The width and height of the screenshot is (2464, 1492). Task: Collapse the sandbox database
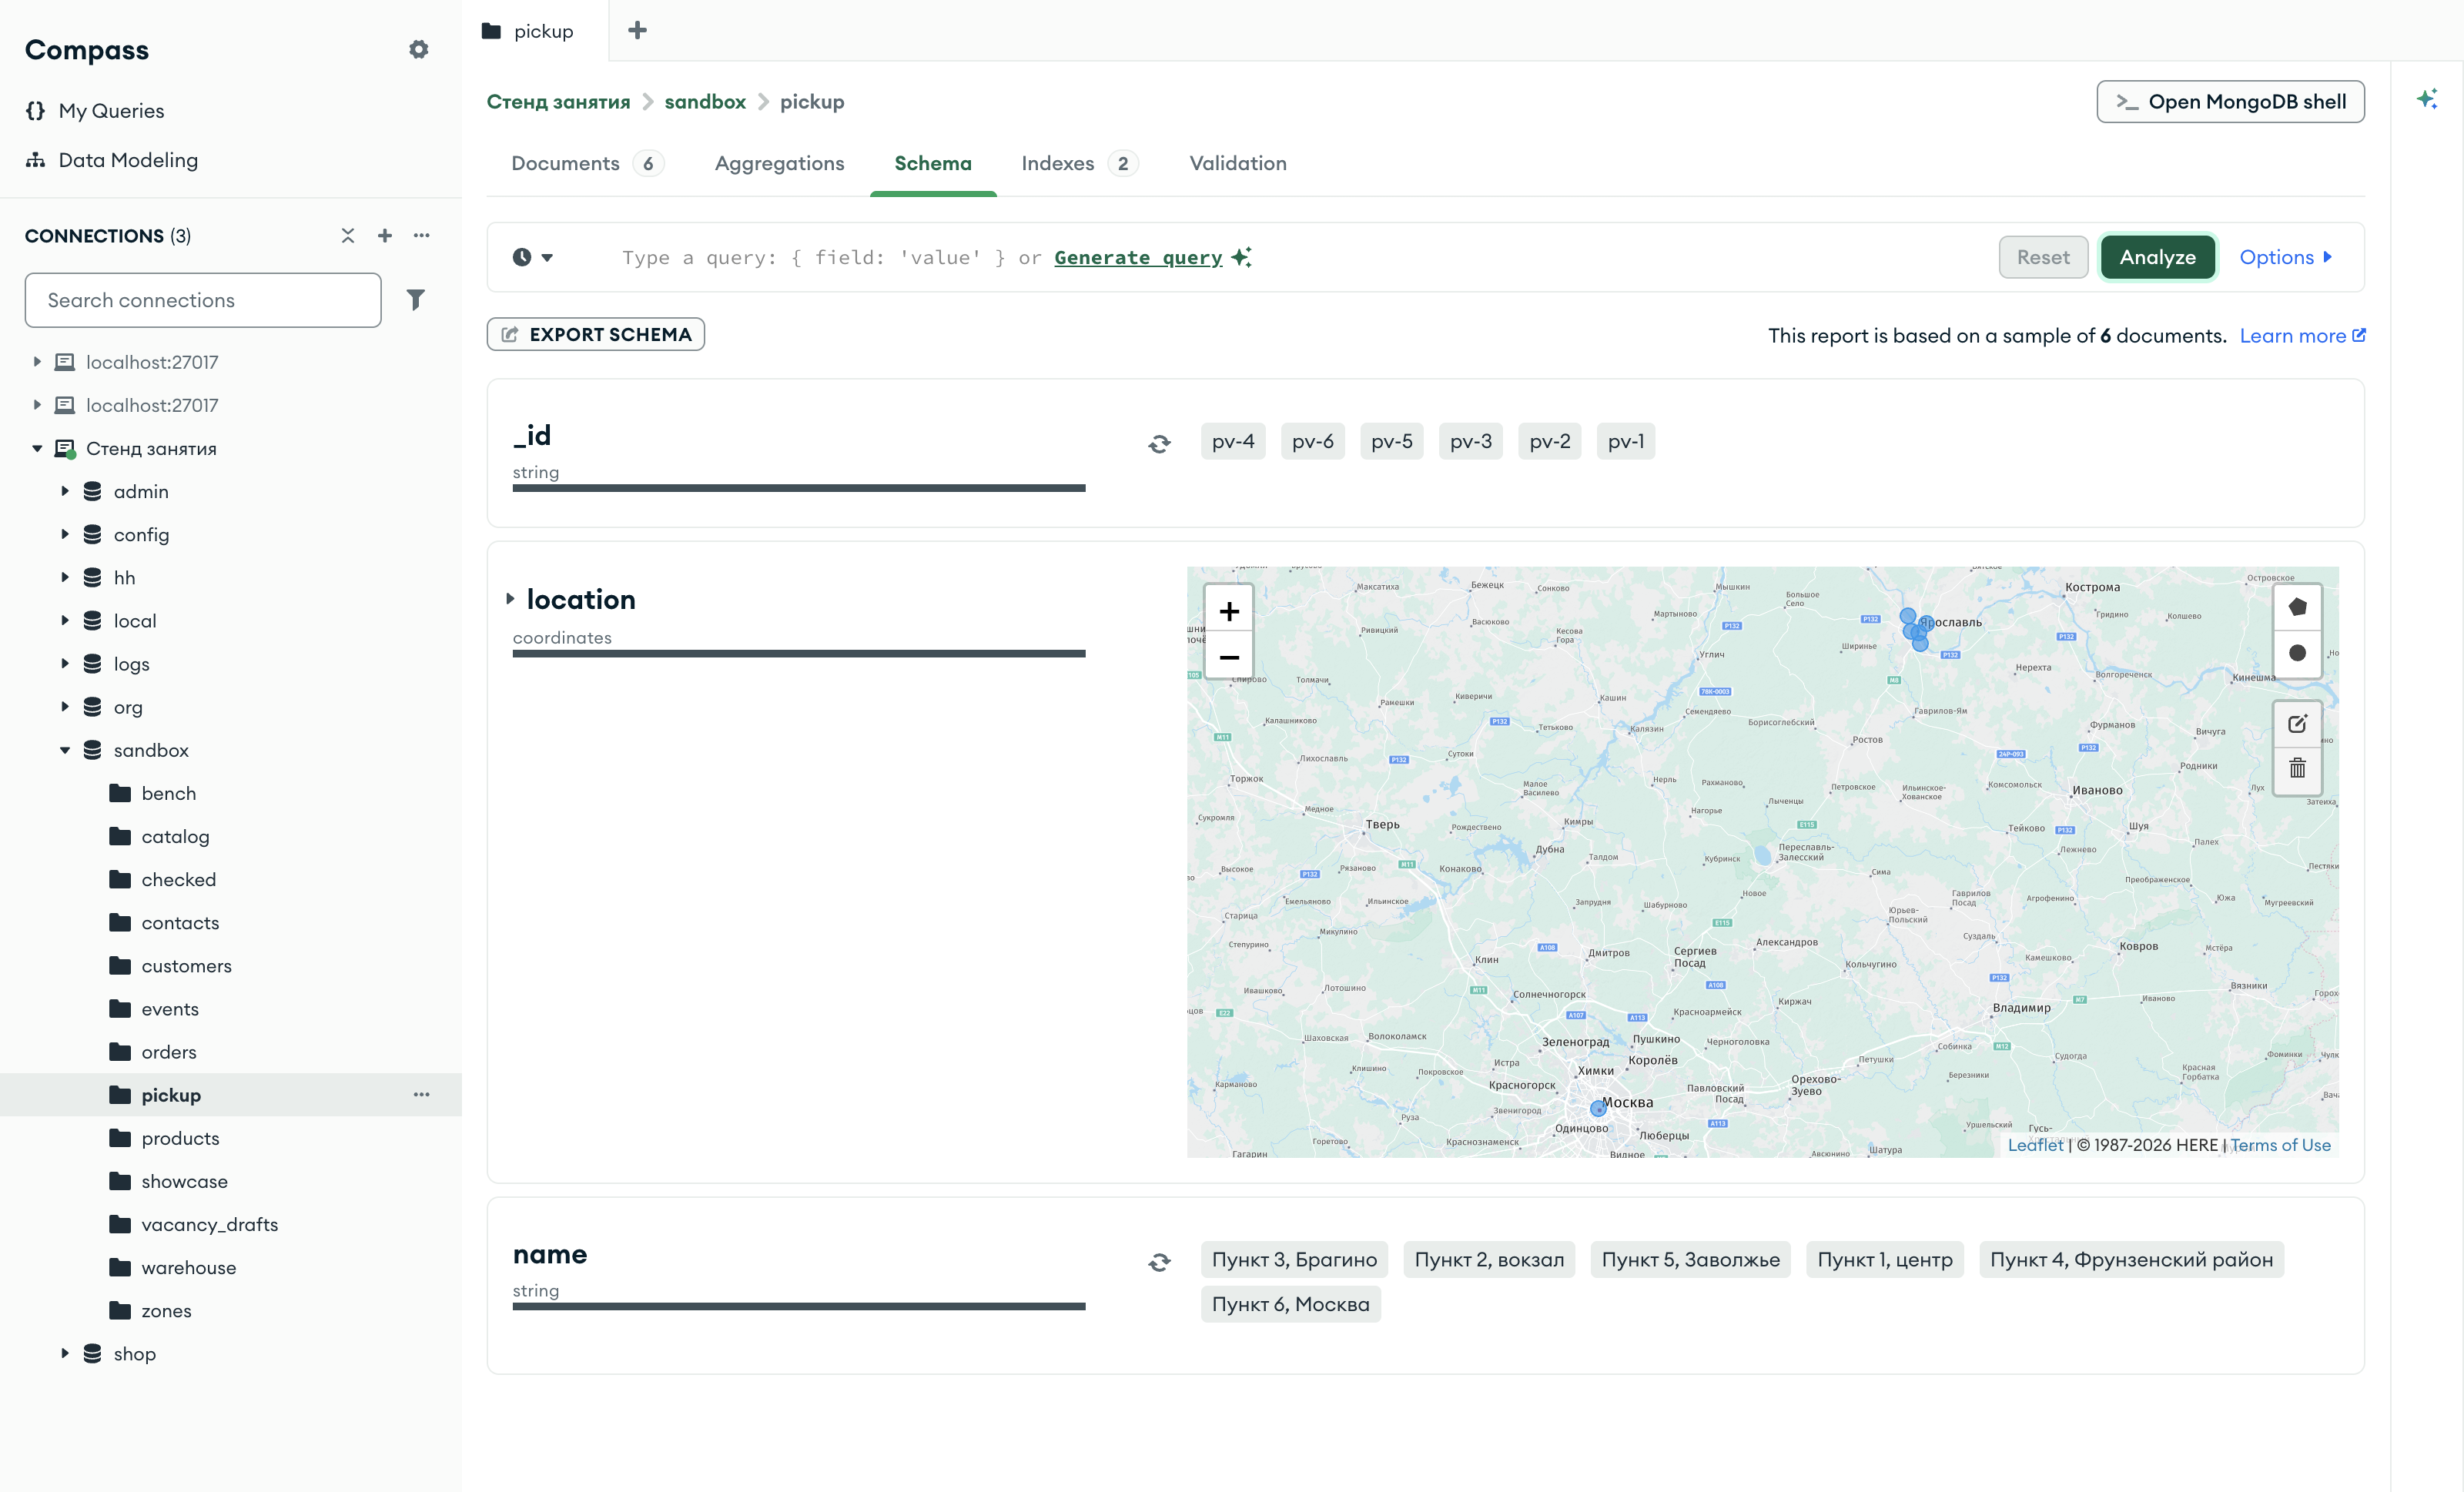[x=65, y=750]
